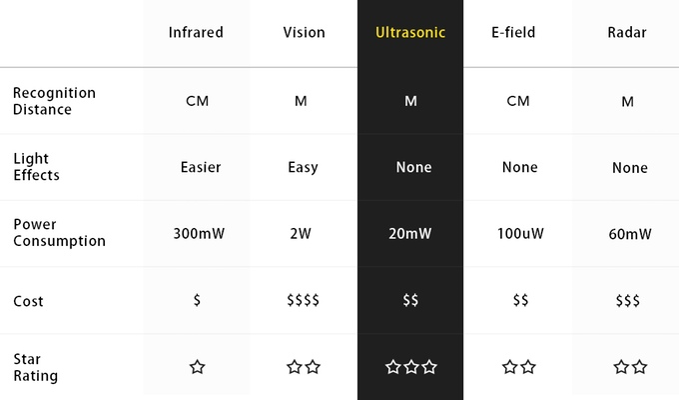Click the Power Consumption row label
679x400 pixels.
click(x=59, y=233)
